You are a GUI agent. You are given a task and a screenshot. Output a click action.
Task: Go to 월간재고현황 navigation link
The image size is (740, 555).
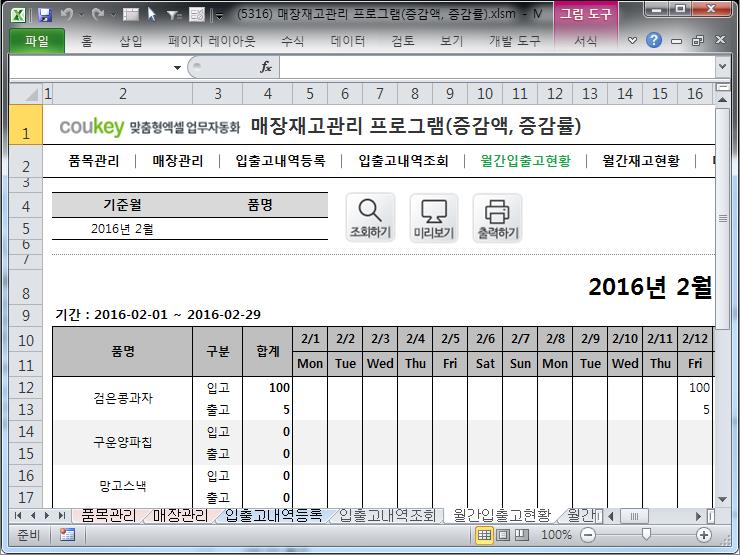pyautogui.click(x=641, y=161)
